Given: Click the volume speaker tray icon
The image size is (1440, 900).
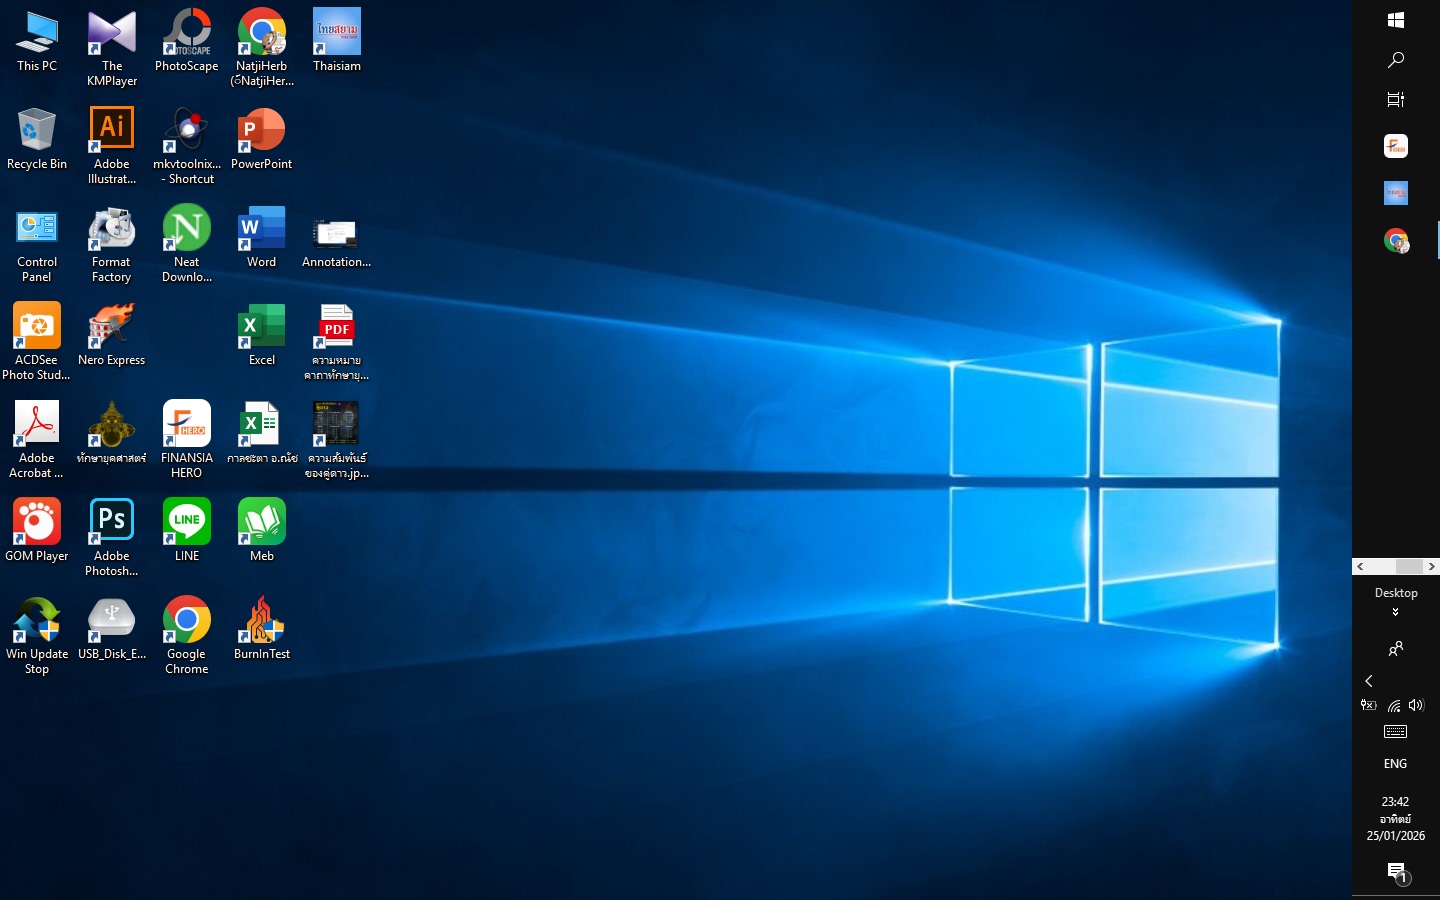Looking at the screenshot, I should (1416, 705).
